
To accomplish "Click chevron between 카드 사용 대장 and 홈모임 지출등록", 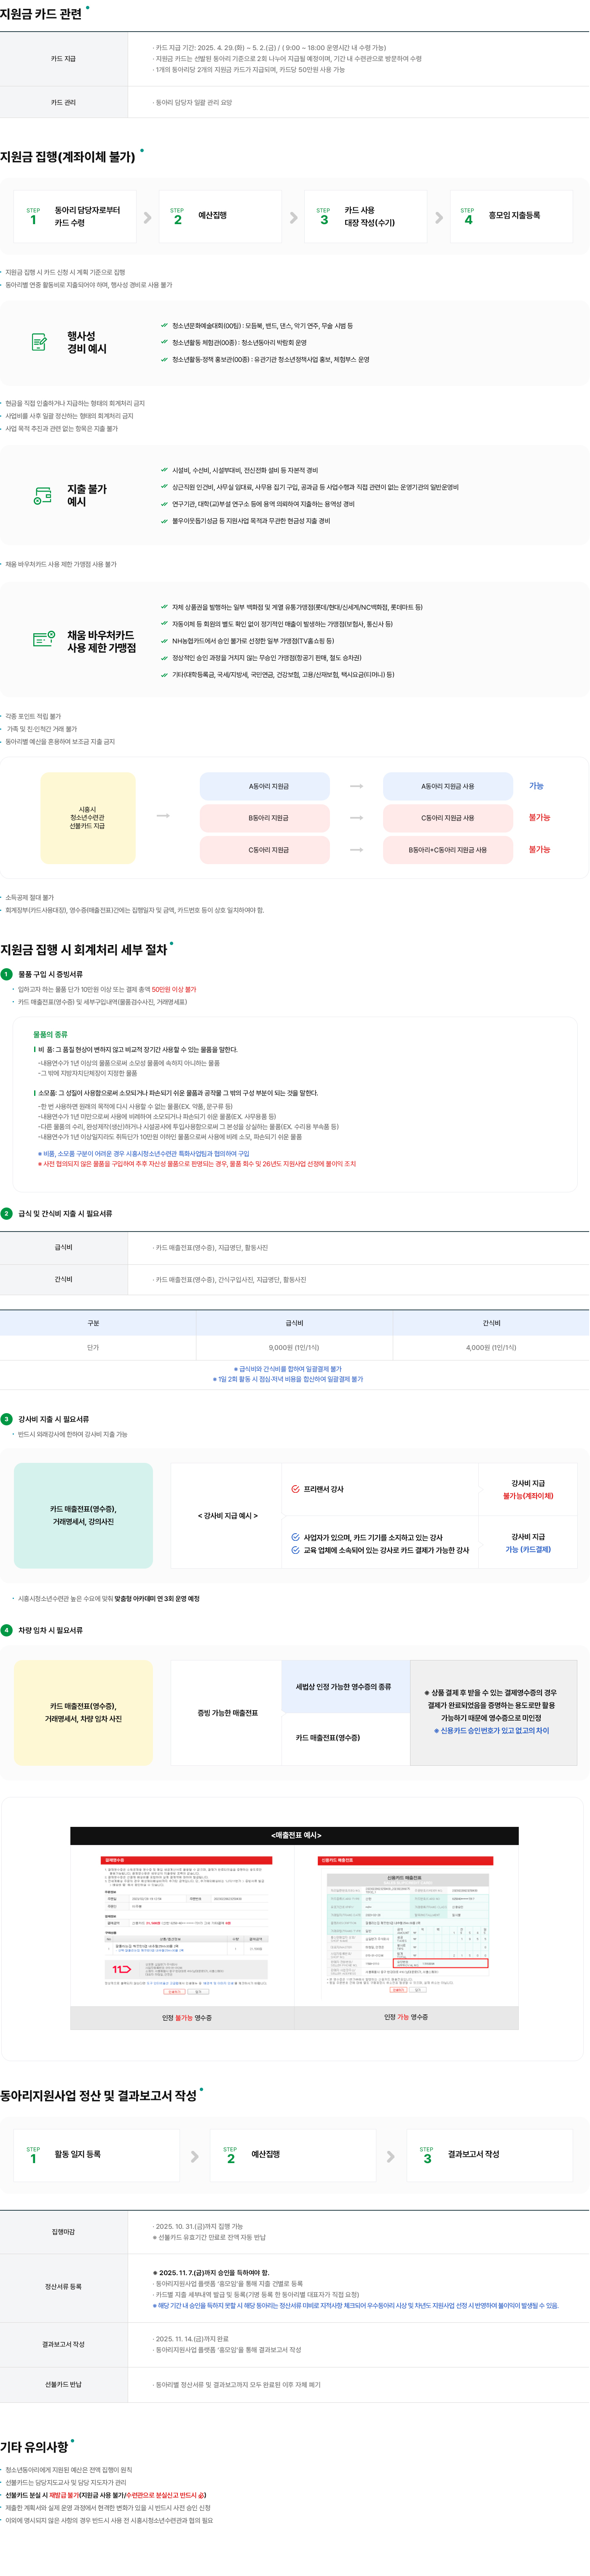I will click(x=439, y=217).
